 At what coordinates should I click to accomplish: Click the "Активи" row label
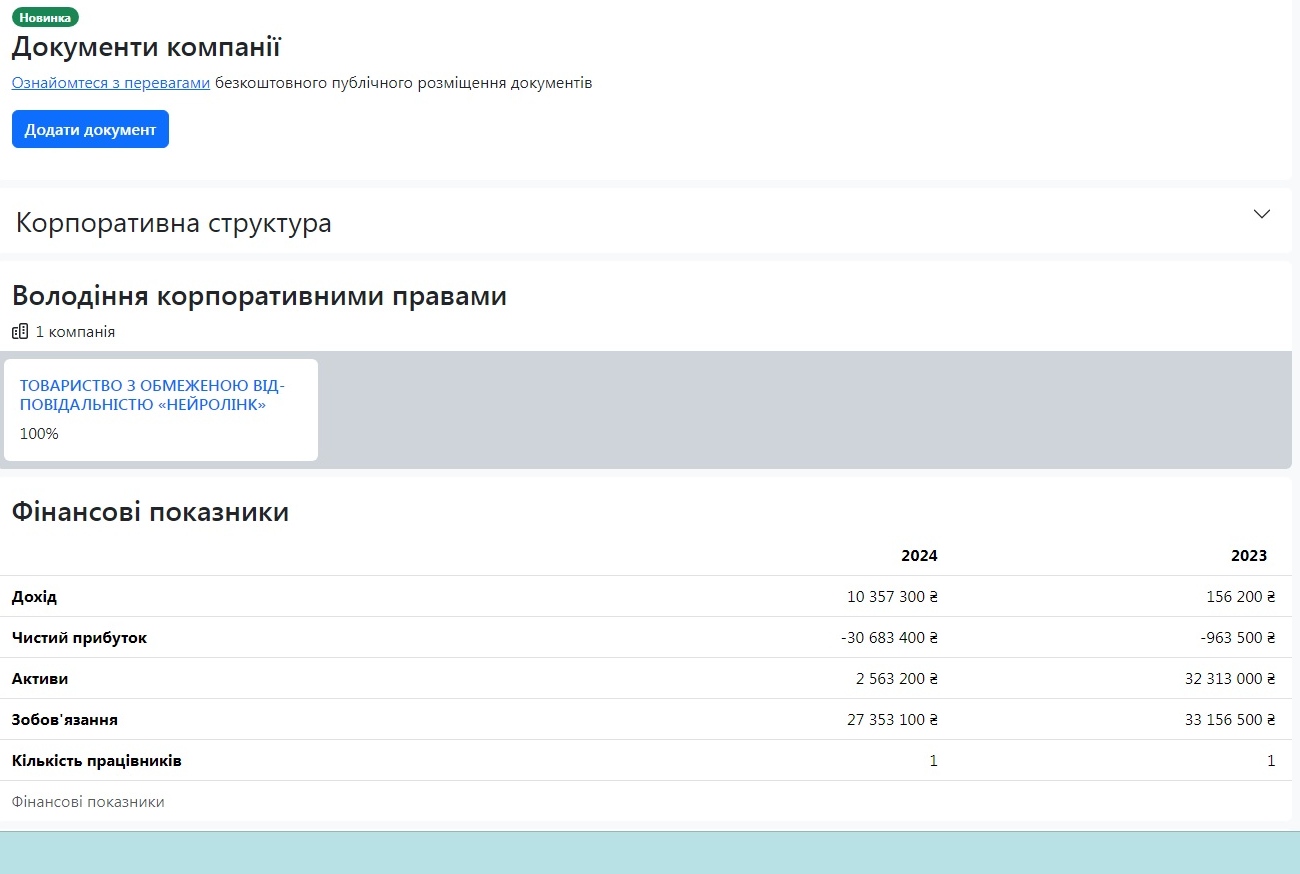[40, 679]
